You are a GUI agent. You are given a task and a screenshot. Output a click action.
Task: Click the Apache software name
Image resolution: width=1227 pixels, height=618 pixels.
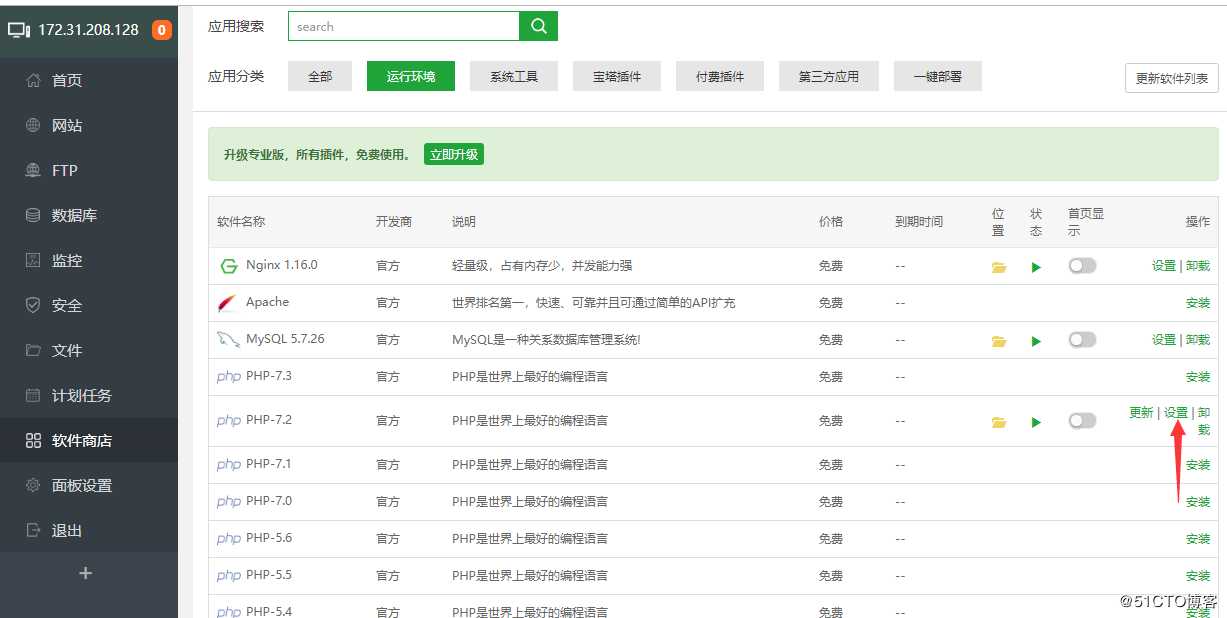pos(267,302)
